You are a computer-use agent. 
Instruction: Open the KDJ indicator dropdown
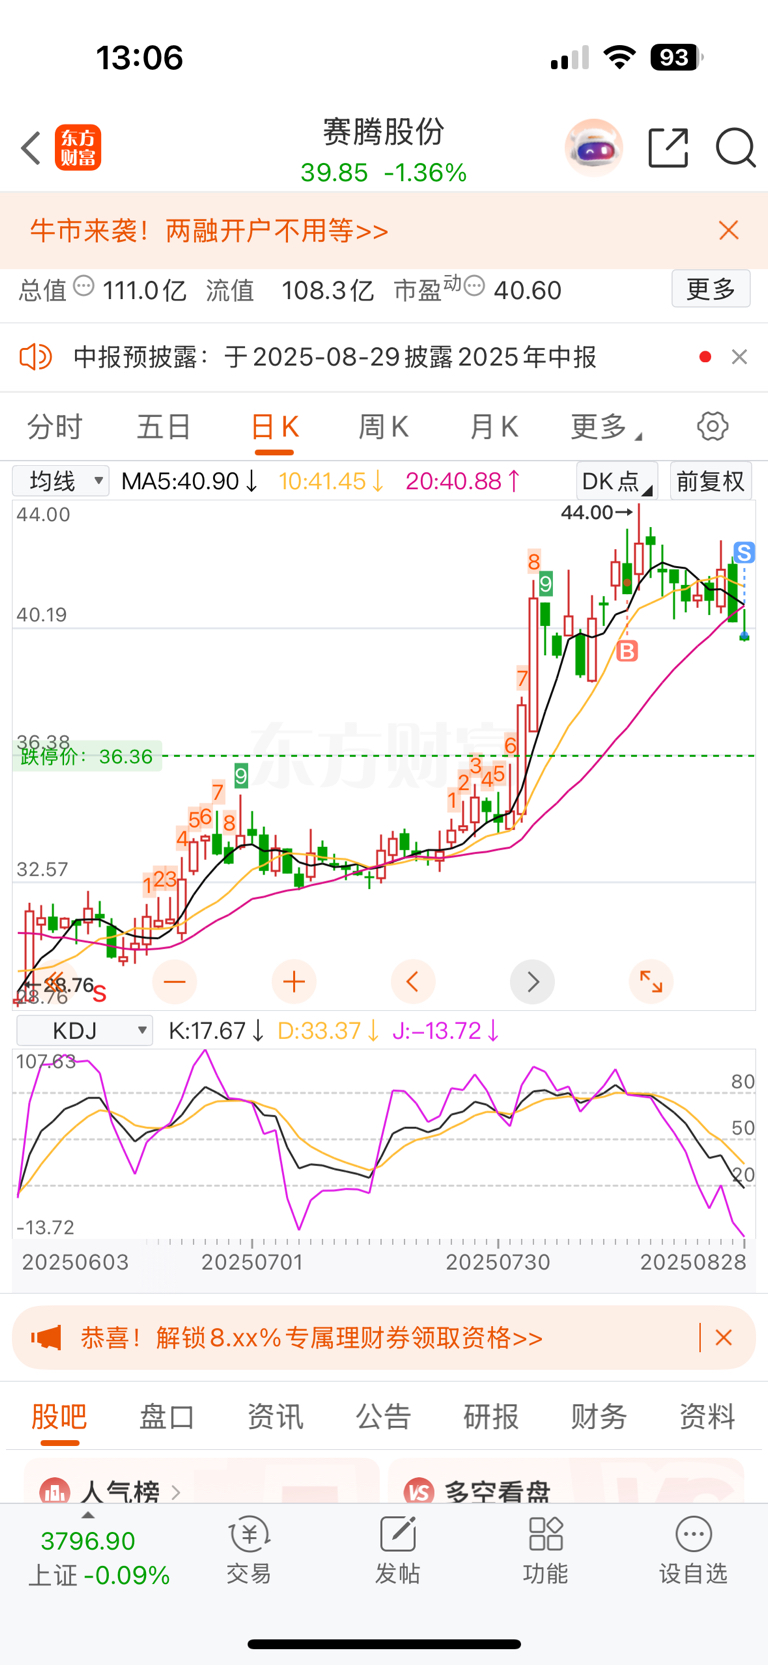pos(85,1031)
